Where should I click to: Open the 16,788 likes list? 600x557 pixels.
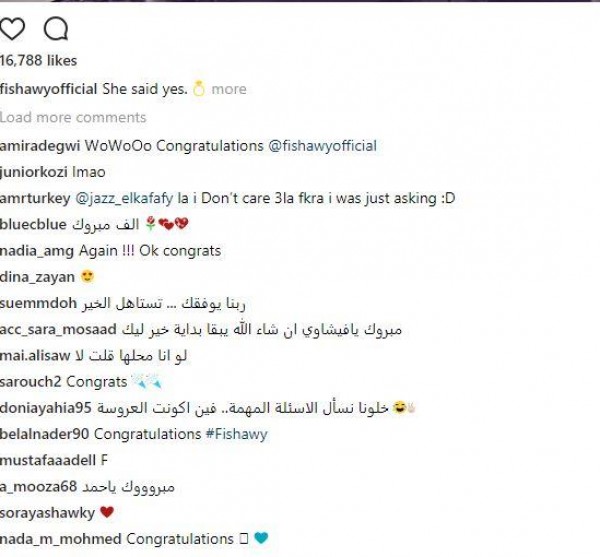click(38, 61)
